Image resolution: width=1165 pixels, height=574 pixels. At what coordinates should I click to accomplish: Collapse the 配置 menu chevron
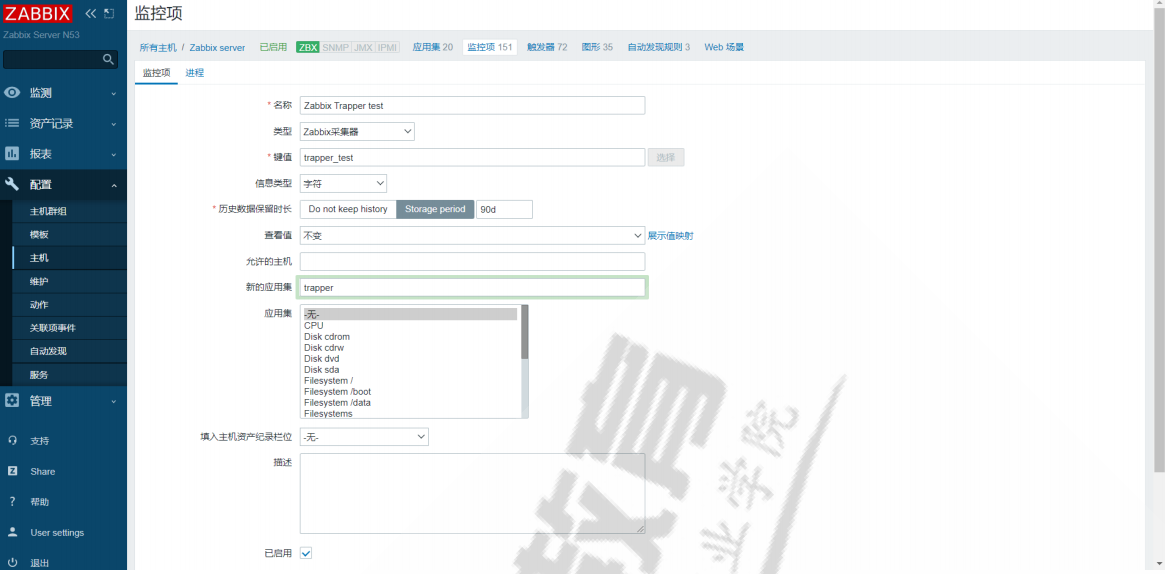click(114, 185)
